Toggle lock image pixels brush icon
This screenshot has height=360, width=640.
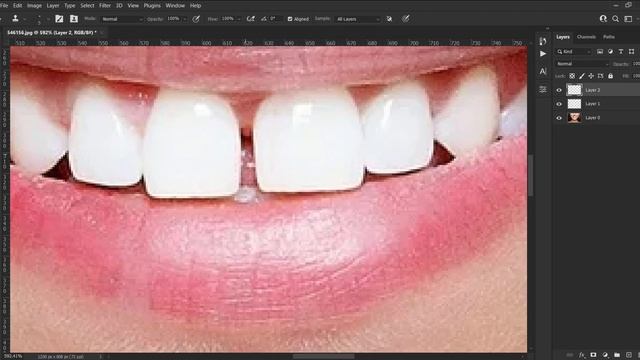click(582, 76)
